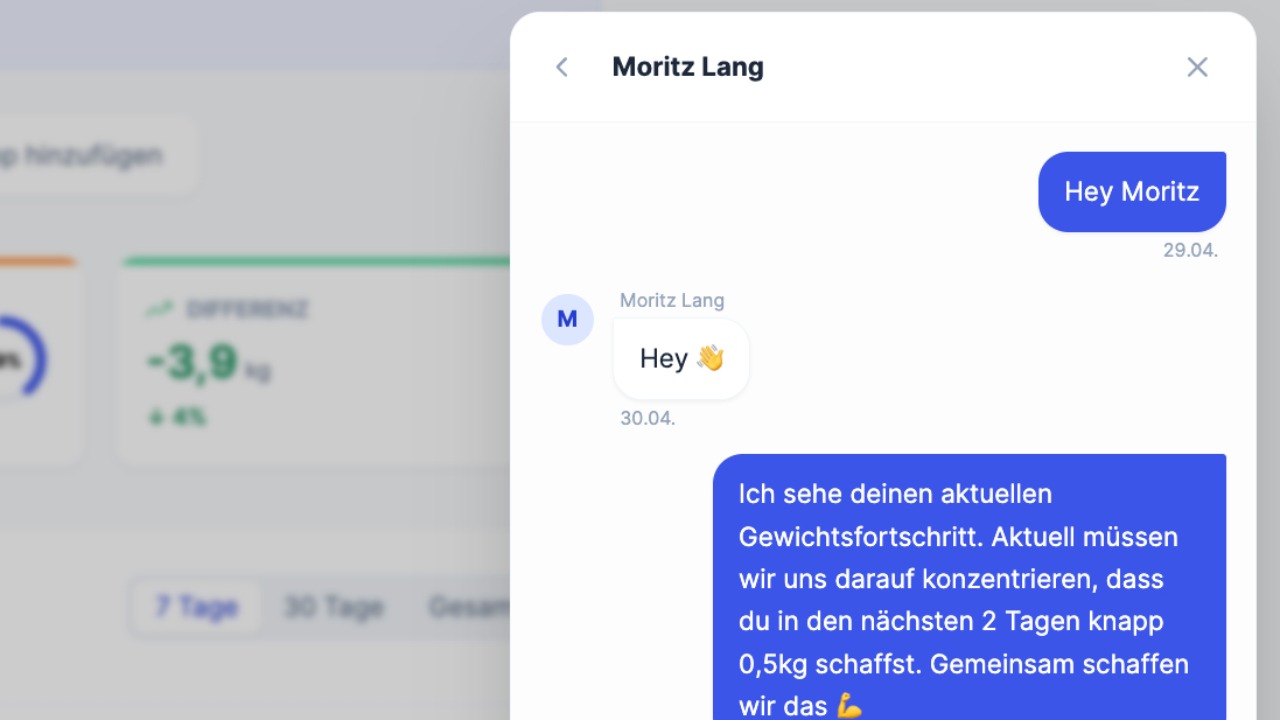
Task: Select the 'Hey Moritz' sent message bubble
Action: tap(1132, 192)
